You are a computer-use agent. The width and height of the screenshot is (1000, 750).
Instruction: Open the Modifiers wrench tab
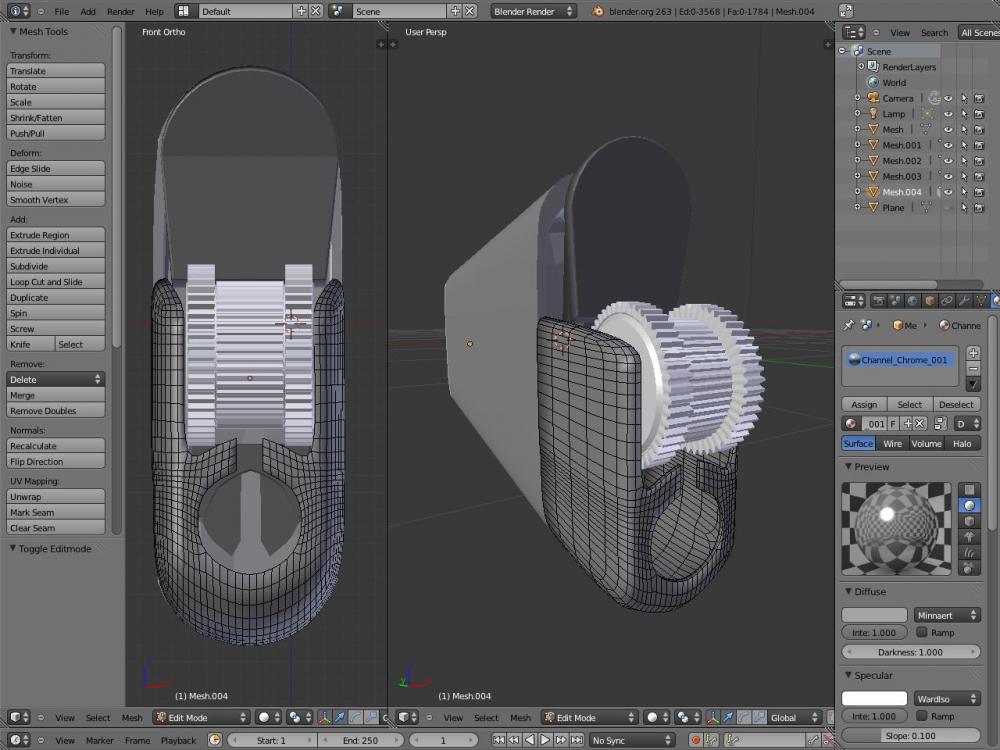[x=964, y=300]
